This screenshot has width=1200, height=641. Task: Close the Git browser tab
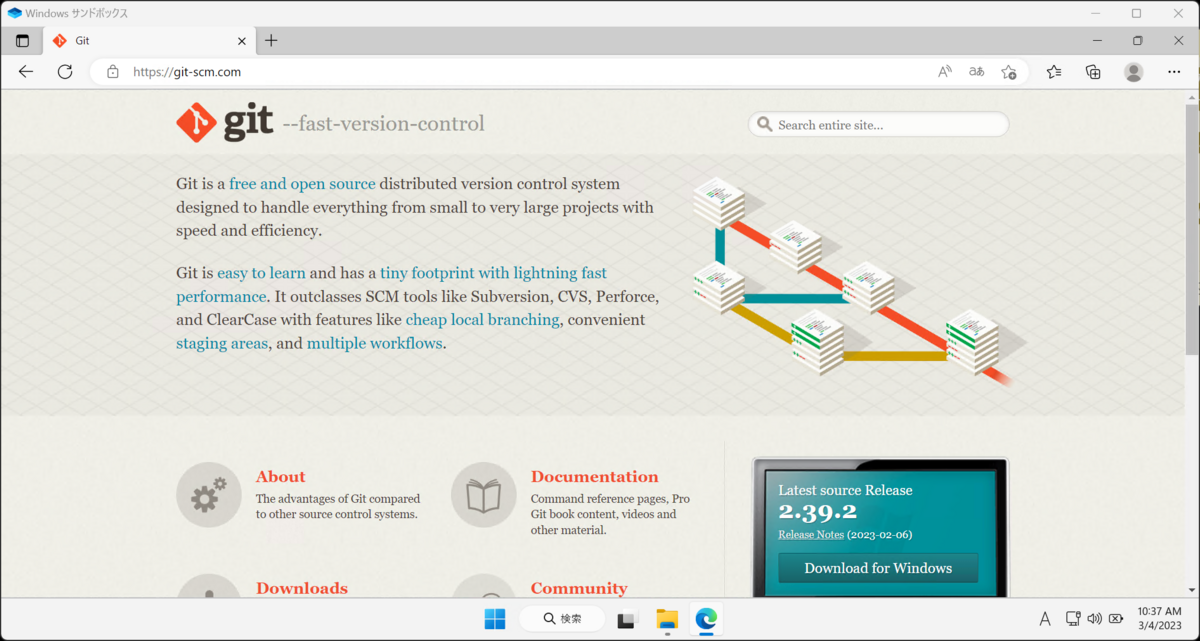(242, 41)
